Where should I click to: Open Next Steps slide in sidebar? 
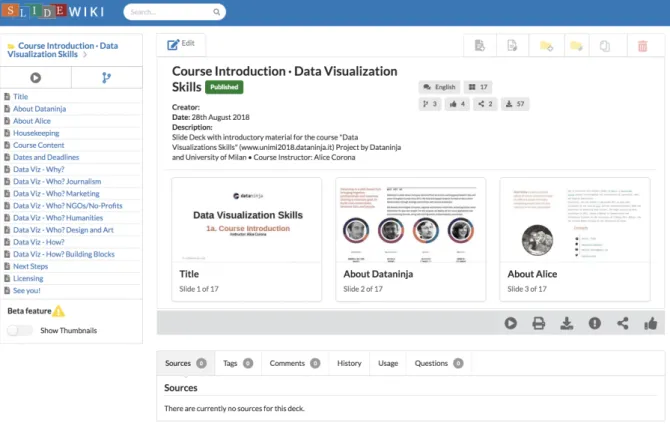tap(30, 266)
